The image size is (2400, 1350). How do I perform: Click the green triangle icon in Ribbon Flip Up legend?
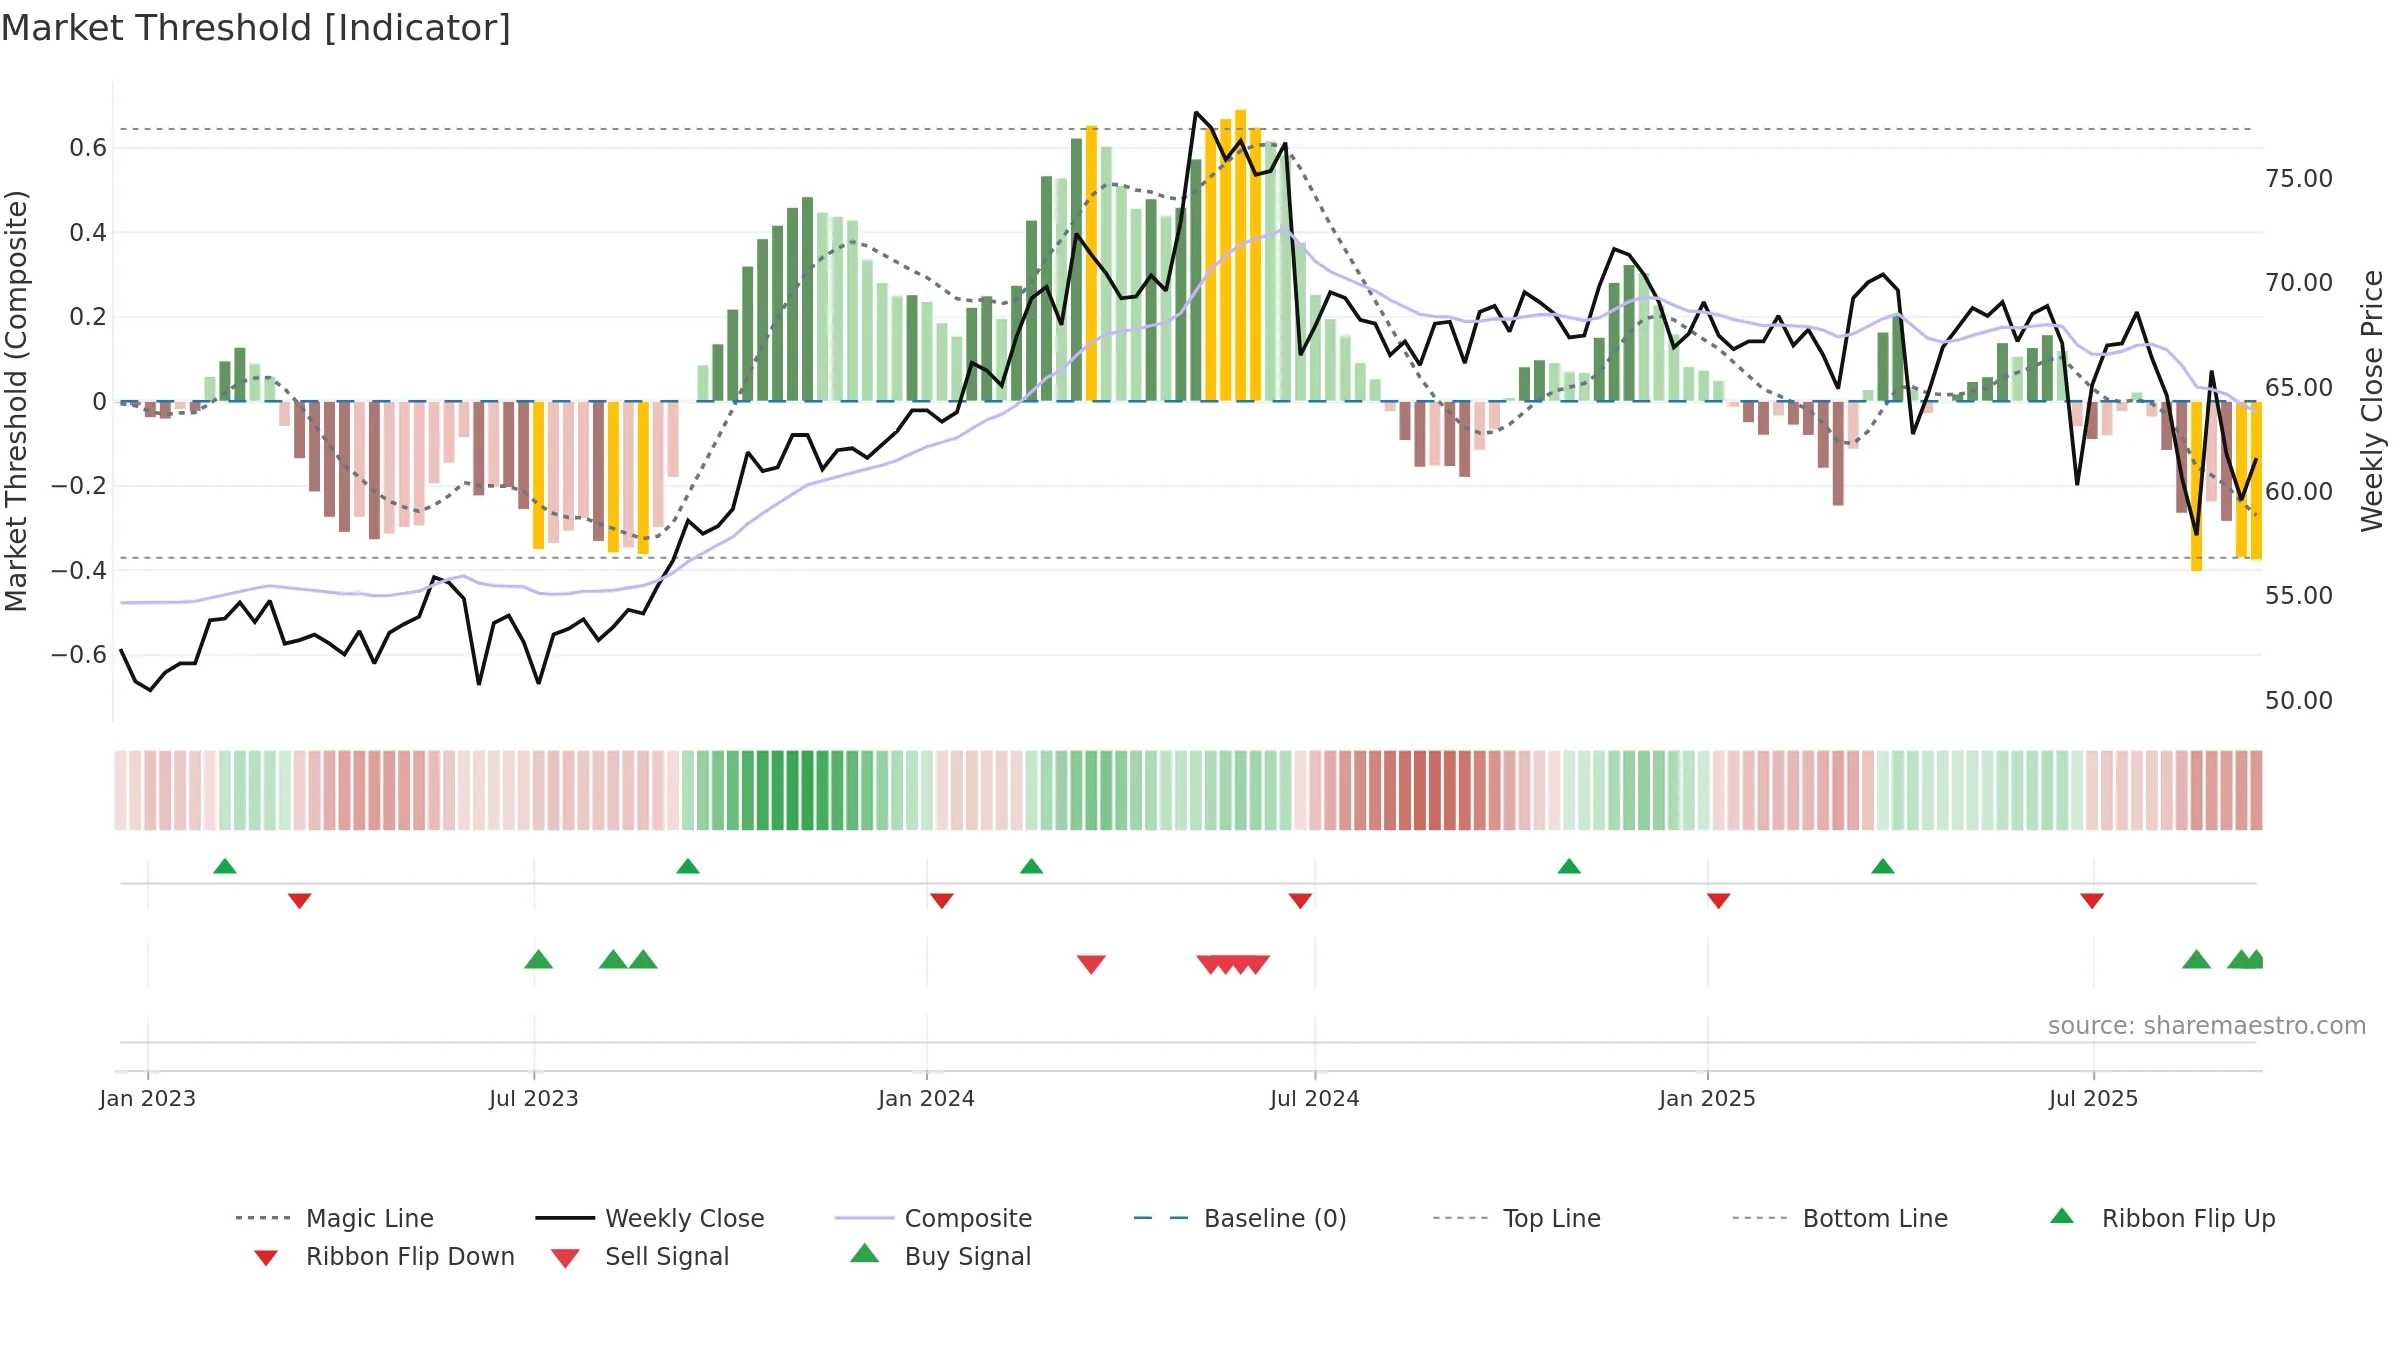coord(2062,1216)
